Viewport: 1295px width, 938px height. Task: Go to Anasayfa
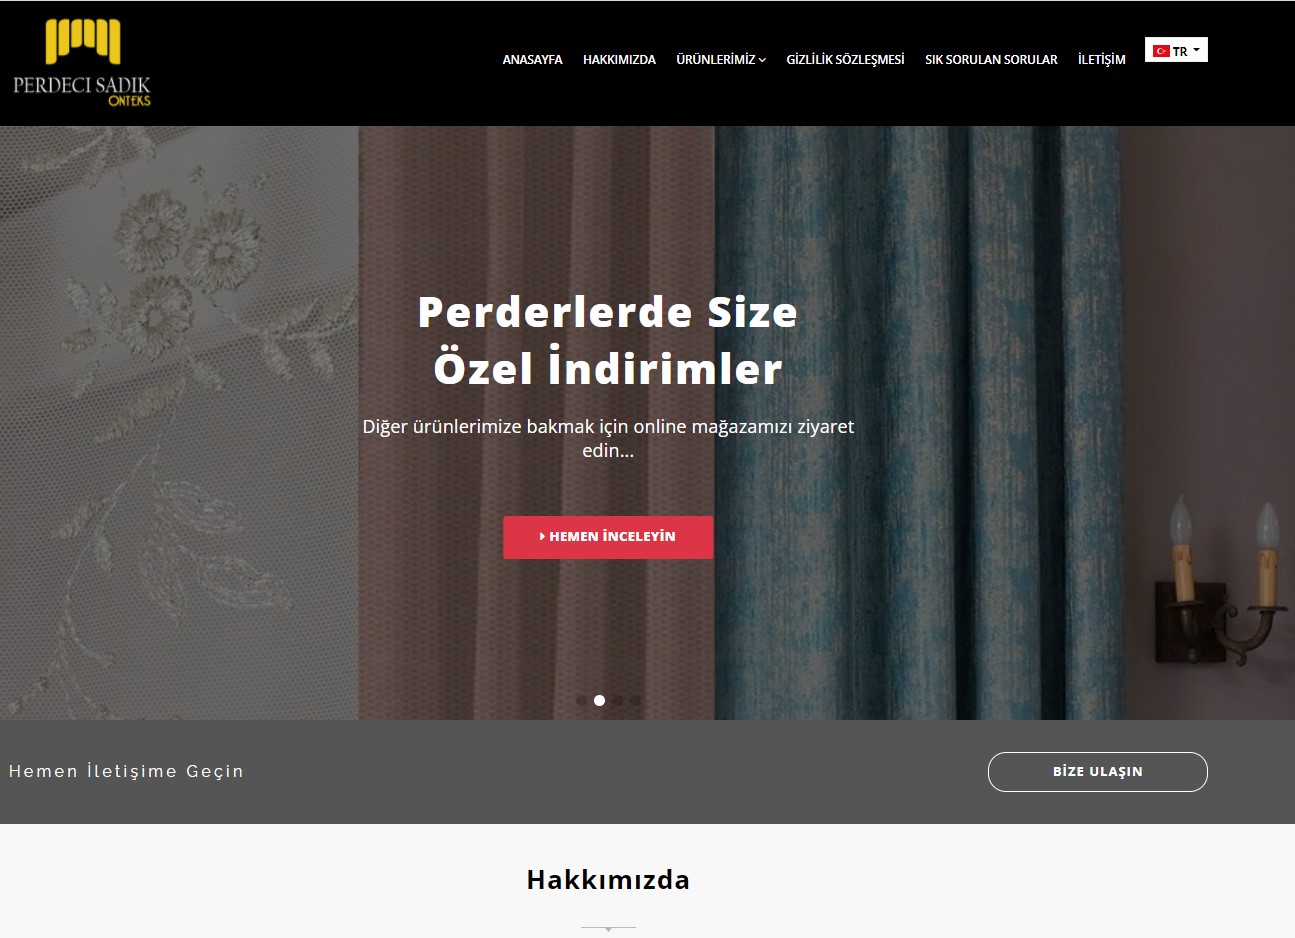pyautogui.click(x=532, y=60)
